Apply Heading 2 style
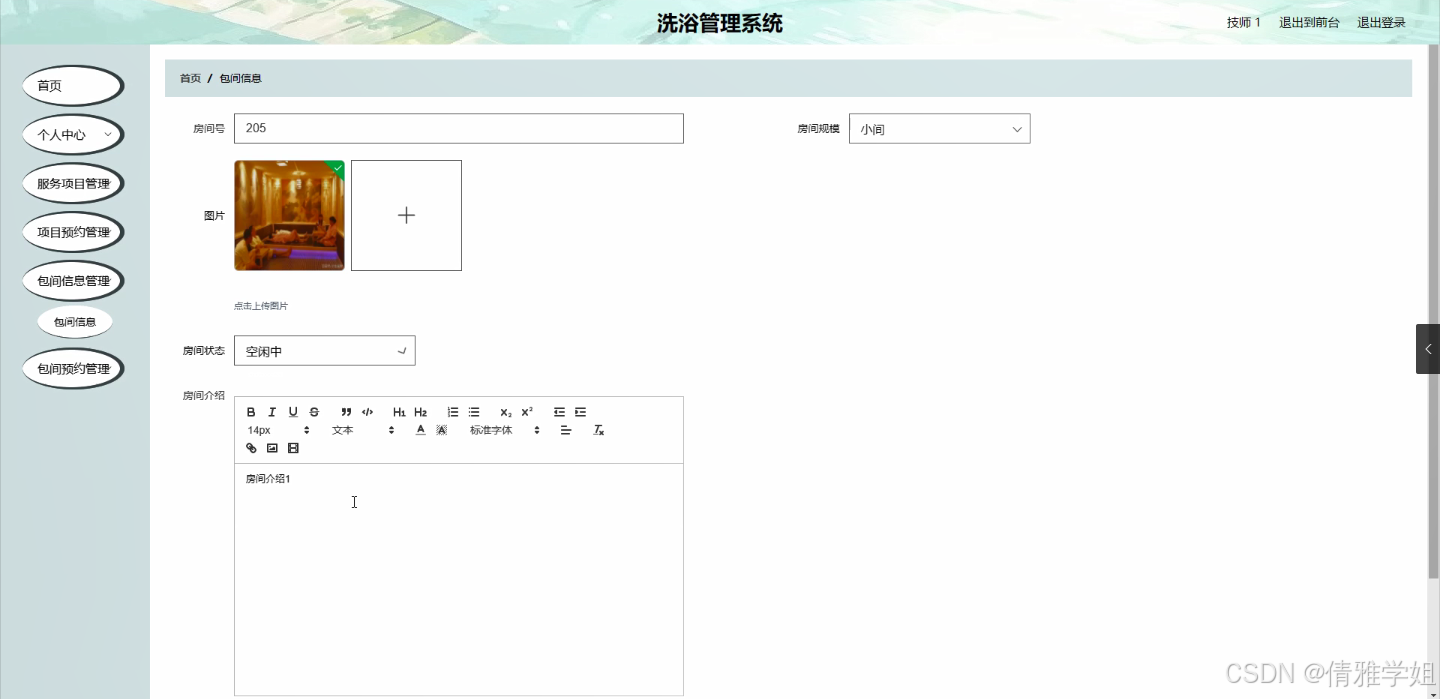Image resolution: width=1440 pixels, height=699 pixels. (420, 412)
